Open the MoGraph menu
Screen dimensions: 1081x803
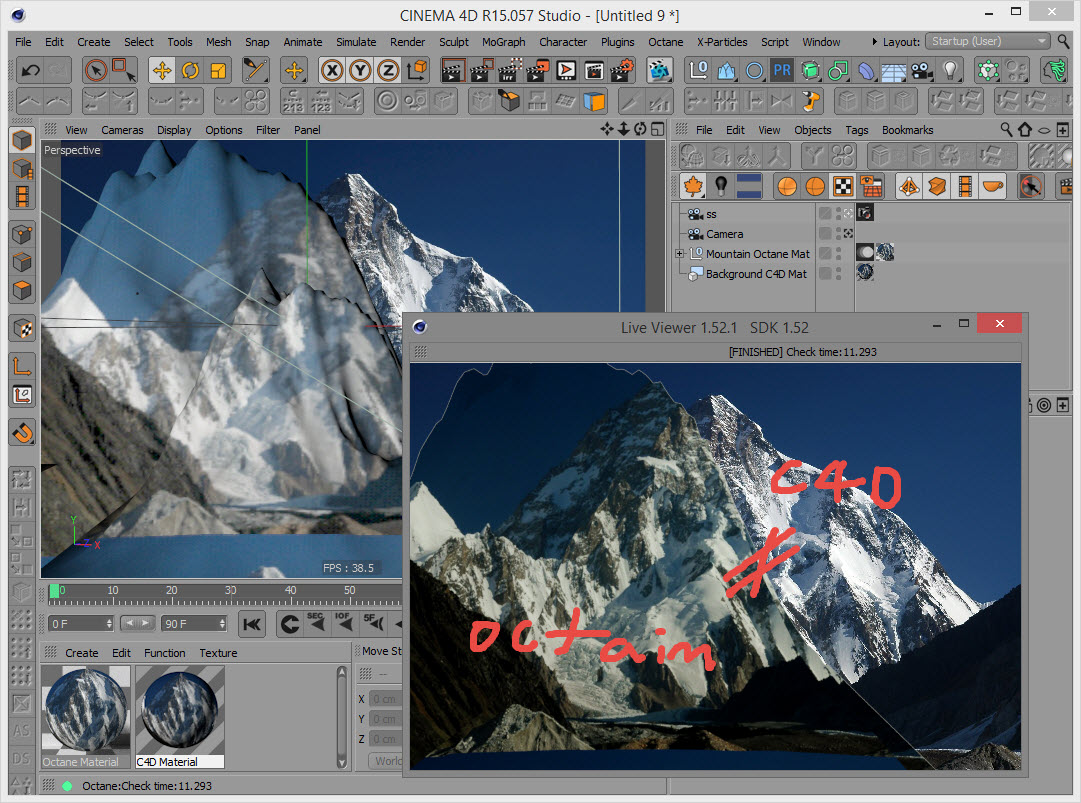tap(503, 42)
